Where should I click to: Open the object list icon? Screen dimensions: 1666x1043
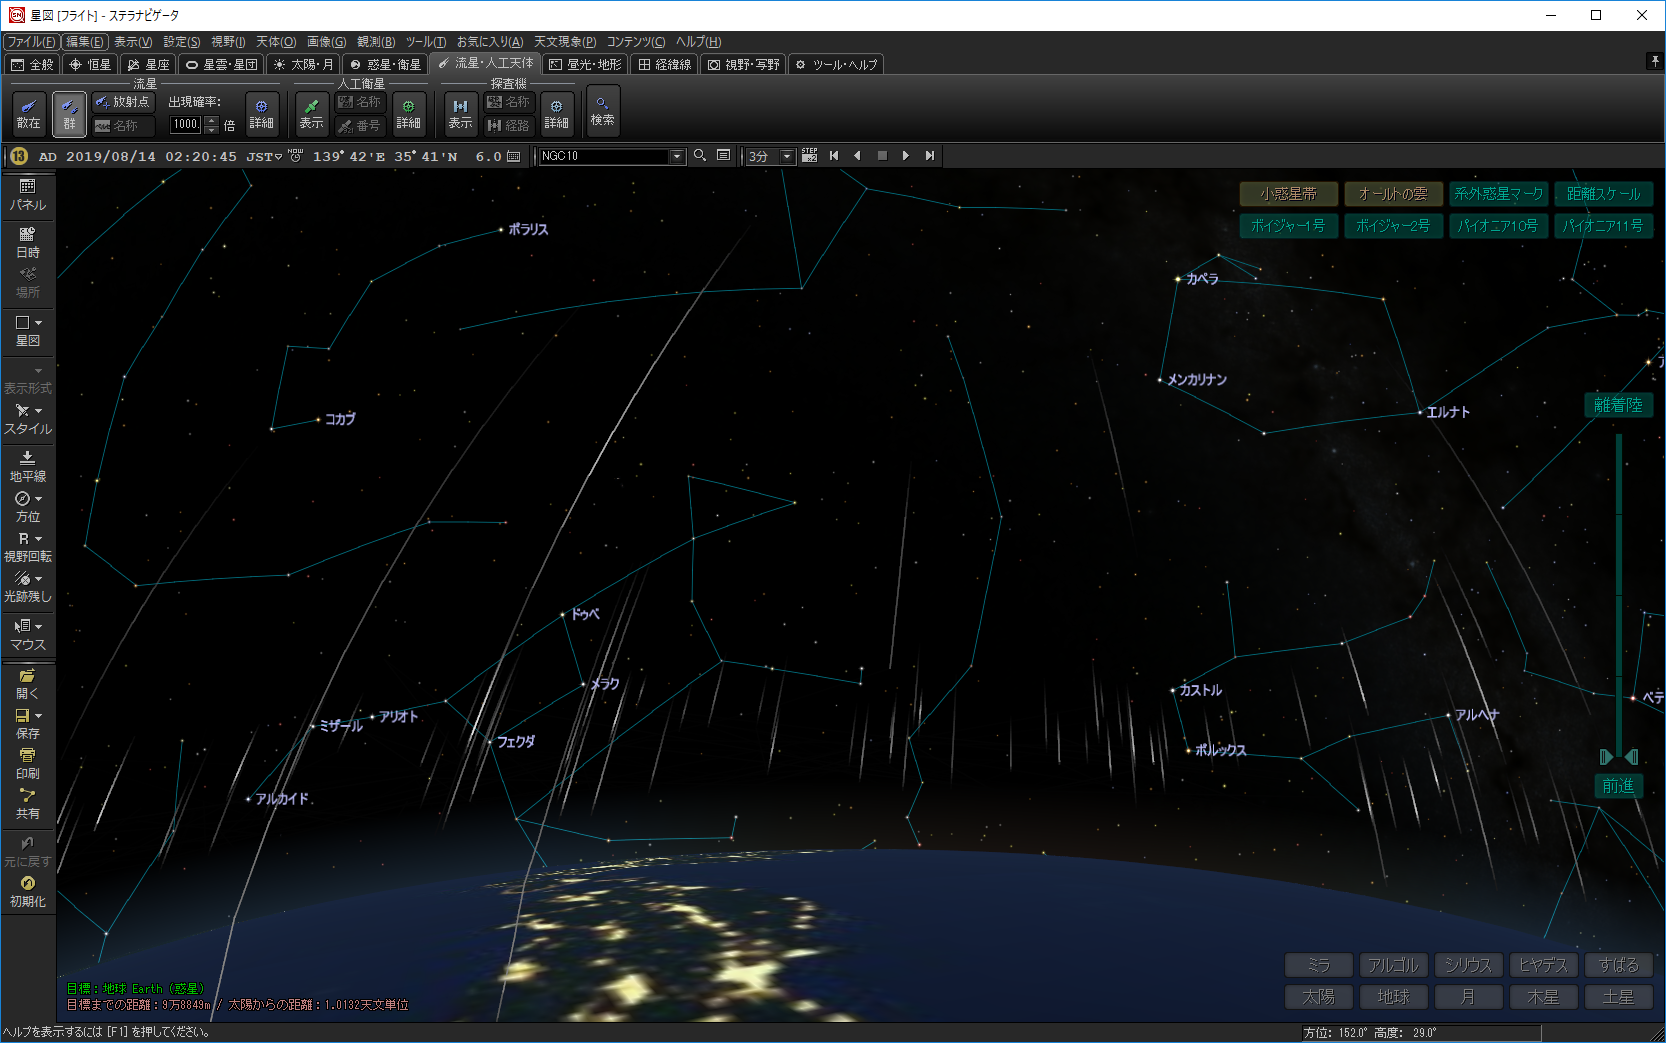pyautogui.click(x=723, y=155)
